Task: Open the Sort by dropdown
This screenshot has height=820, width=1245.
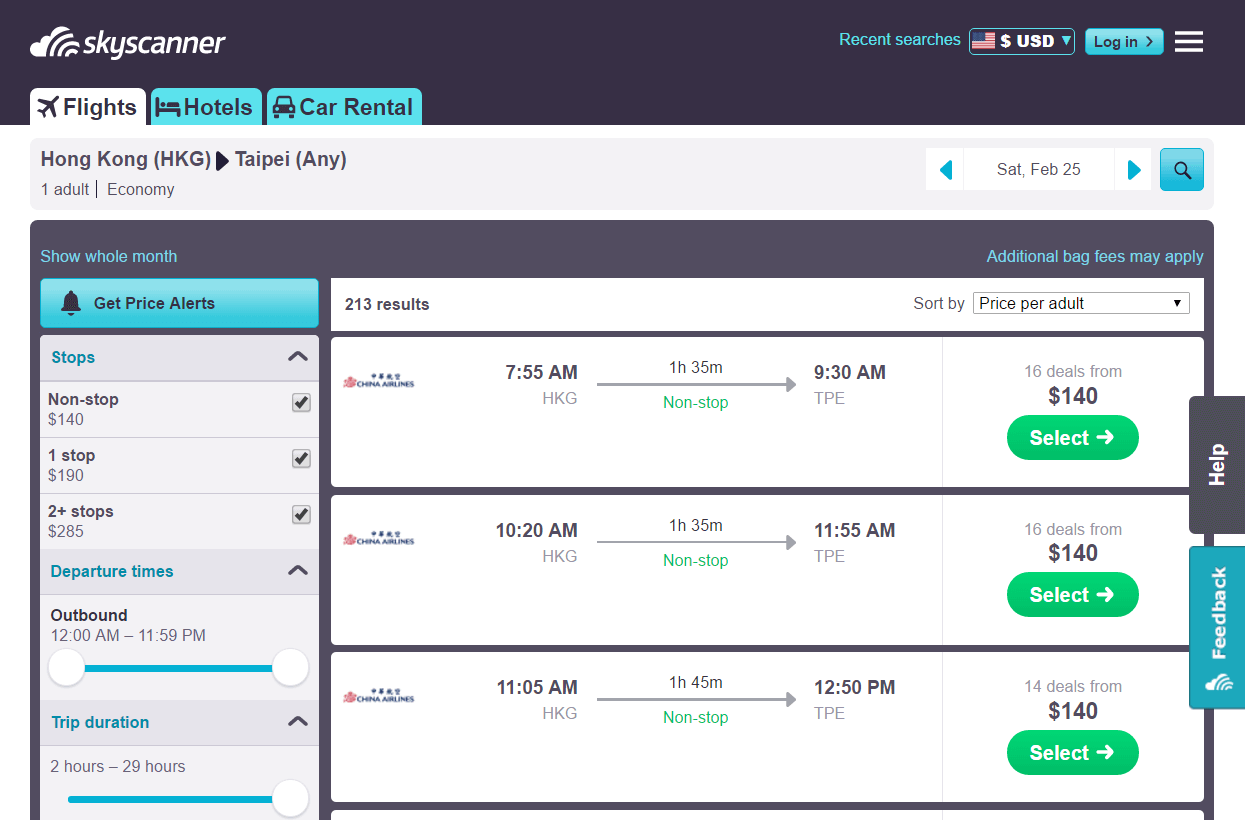Action: (1080, 303)
